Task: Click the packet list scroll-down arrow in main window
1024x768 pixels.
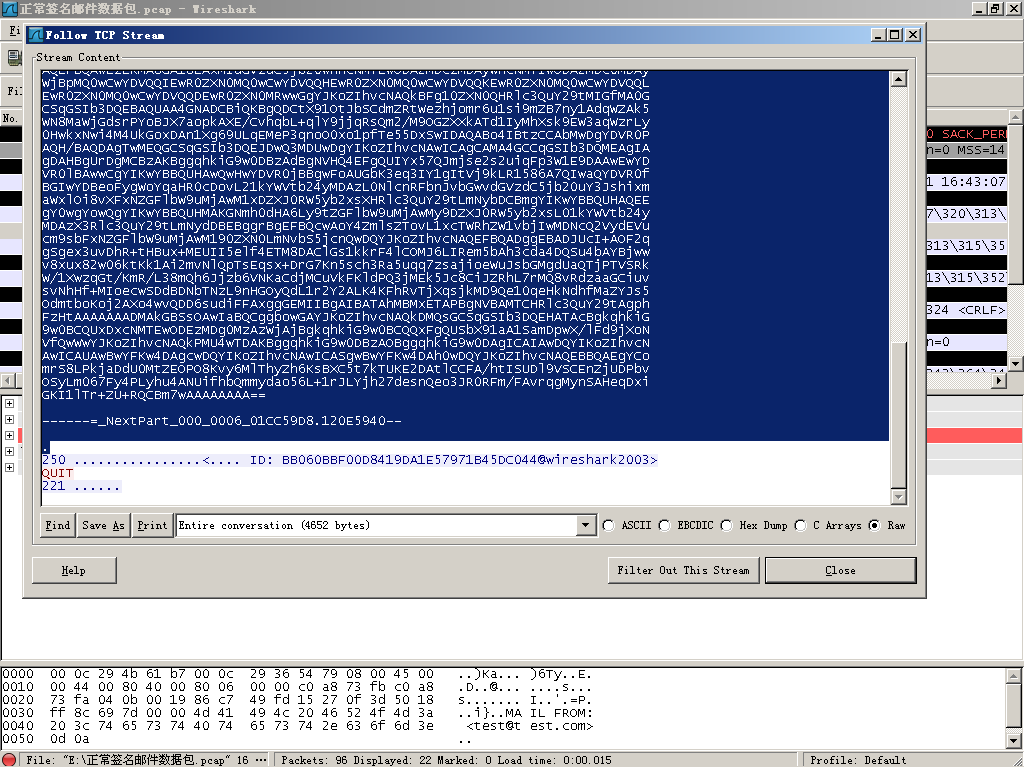Action: tap(1016, 362)
